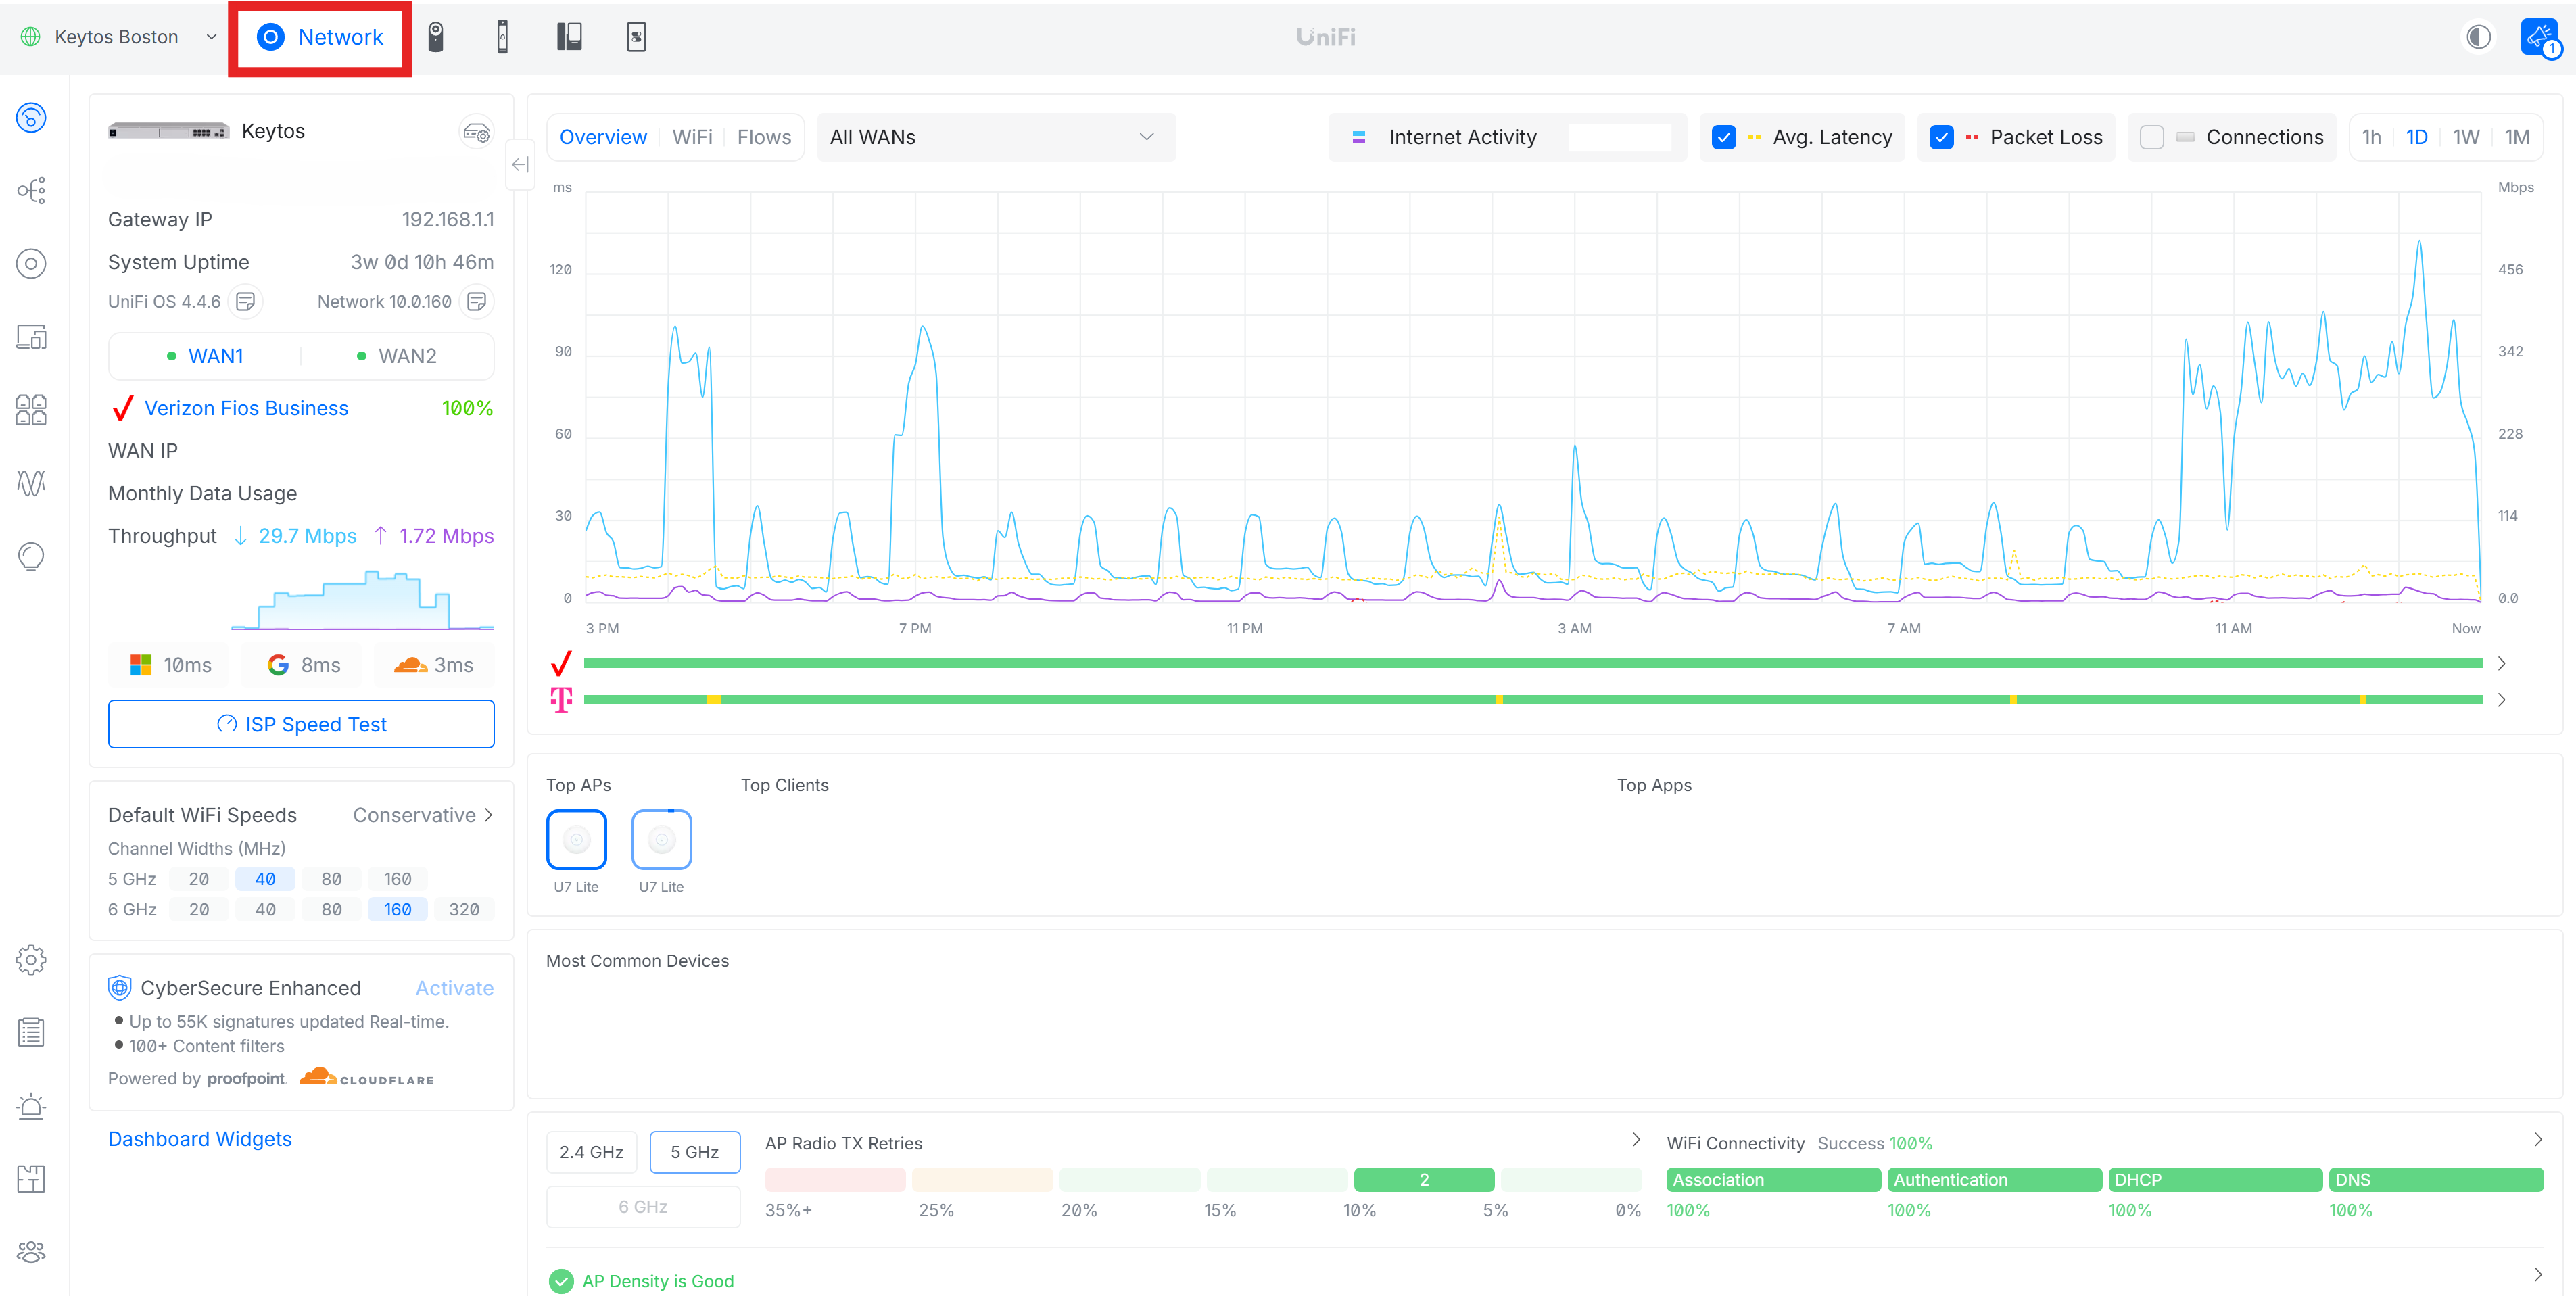Enable the Connections checkbox
This screenshot has width=2576, height=1296.
[2151, 137]
